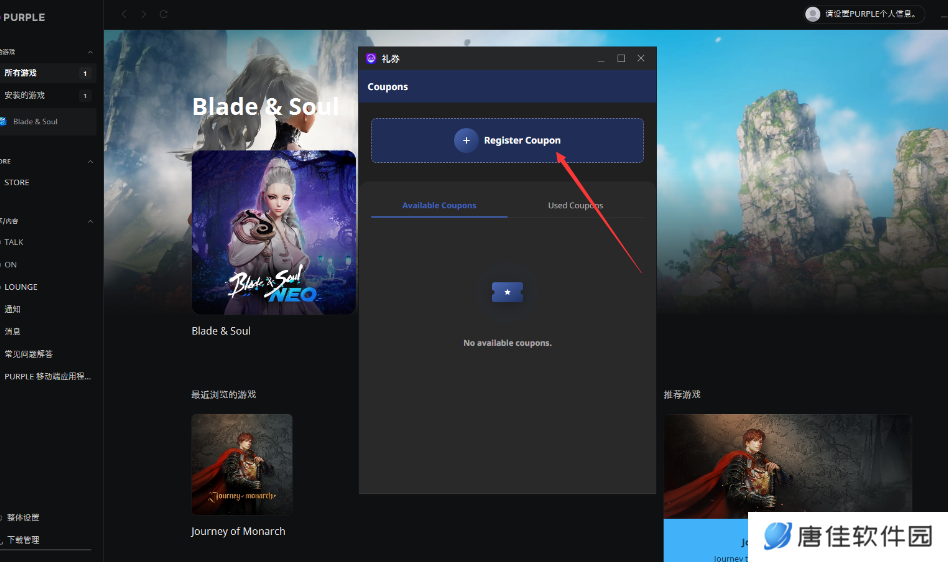This screenshot has width=948, height=562.
Task: Open 常见问题解答 in the sidebar
Action: 28,354
